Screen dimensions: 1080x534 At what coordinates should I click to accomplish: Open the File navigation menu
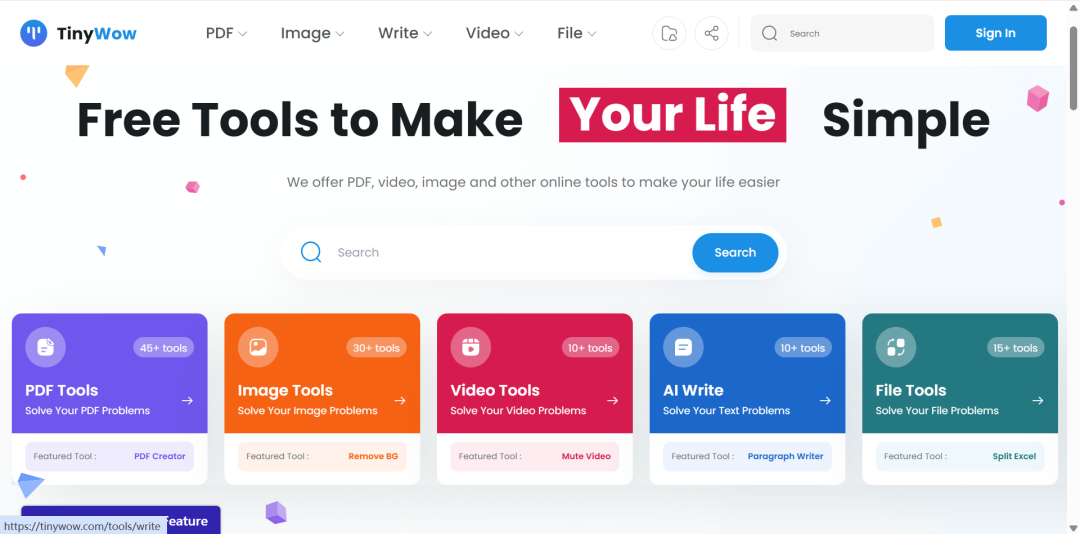point(576,33)
